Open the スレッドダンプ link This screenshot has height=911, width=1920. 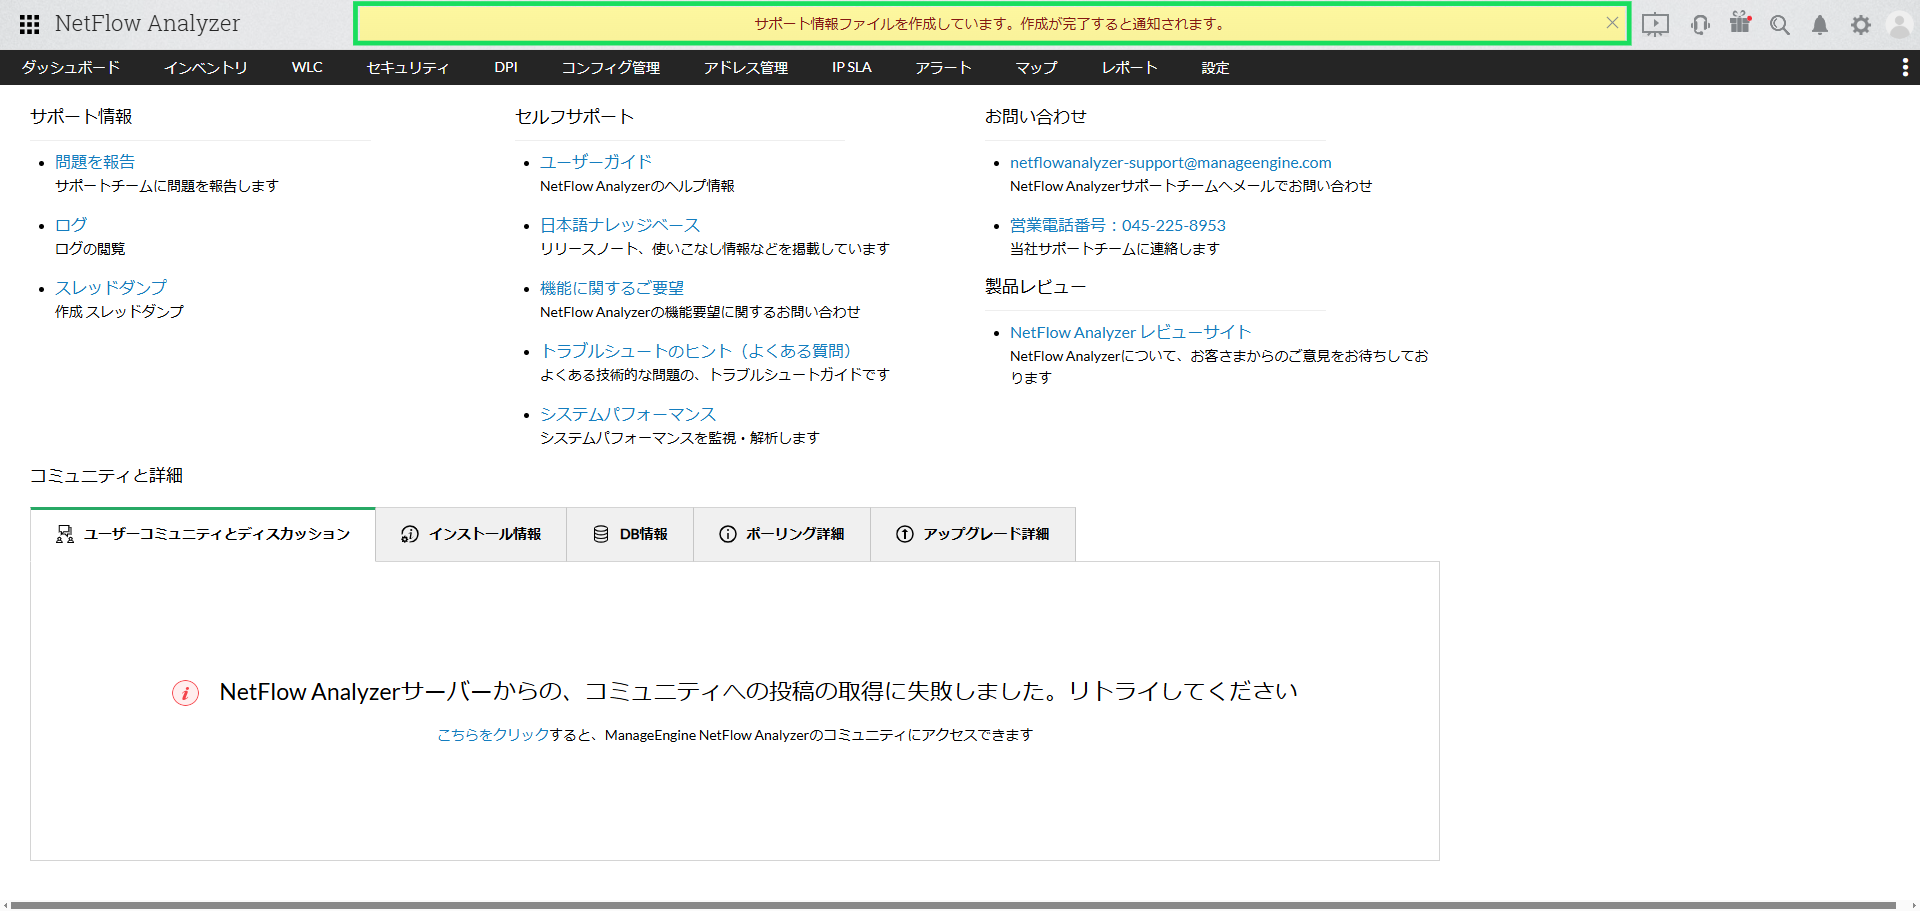111,288
